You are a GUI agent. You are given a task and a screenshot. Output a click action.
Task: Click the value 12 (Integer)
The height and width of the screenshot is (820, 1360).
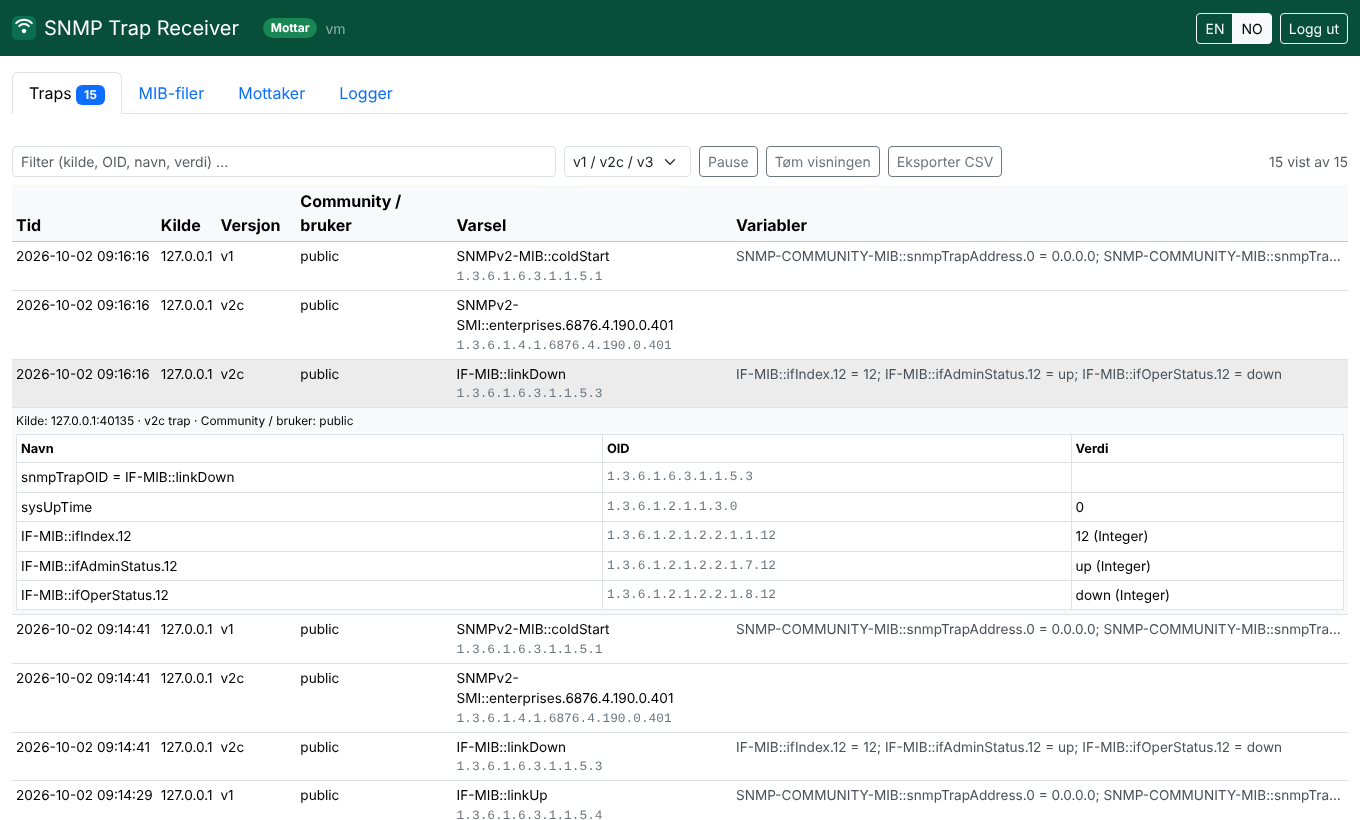1111,536
